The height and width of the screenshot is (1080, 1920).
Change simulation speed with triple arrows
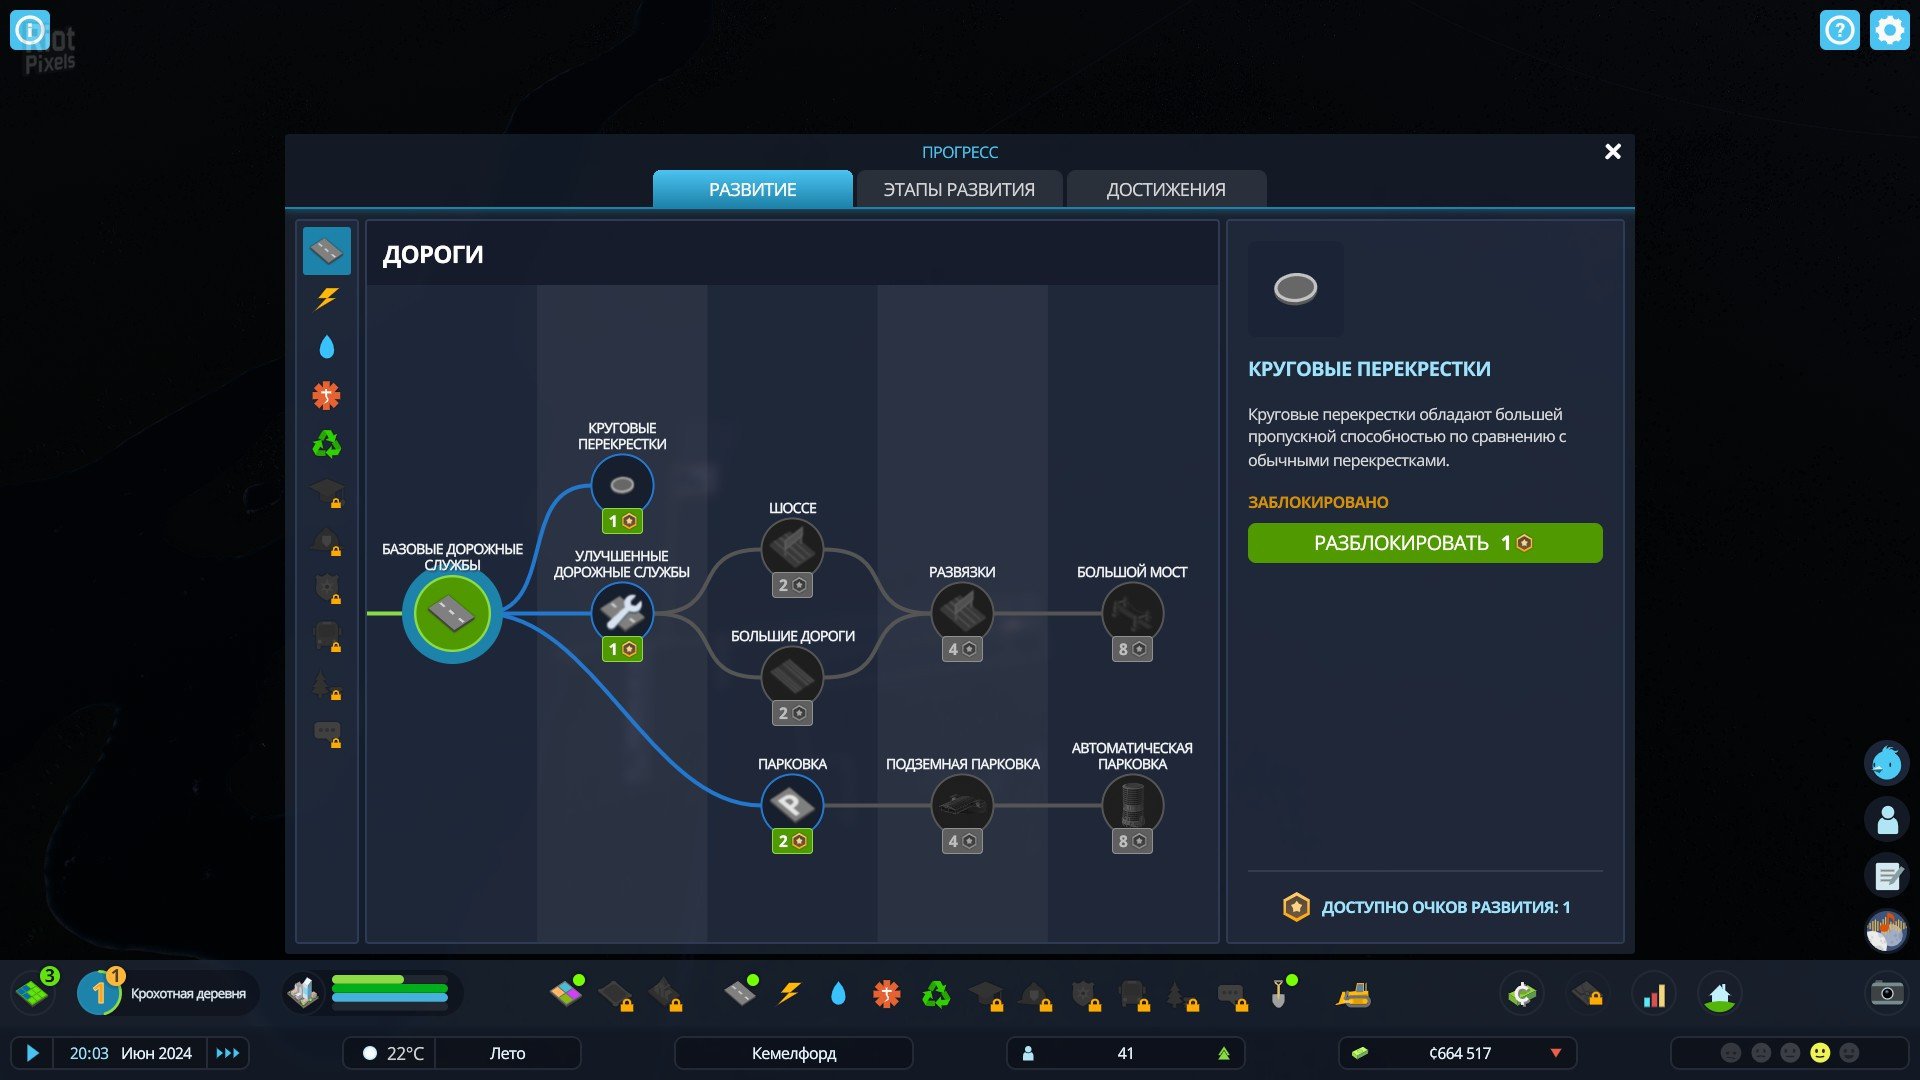pyautogui.click(x=228, y=1053)
